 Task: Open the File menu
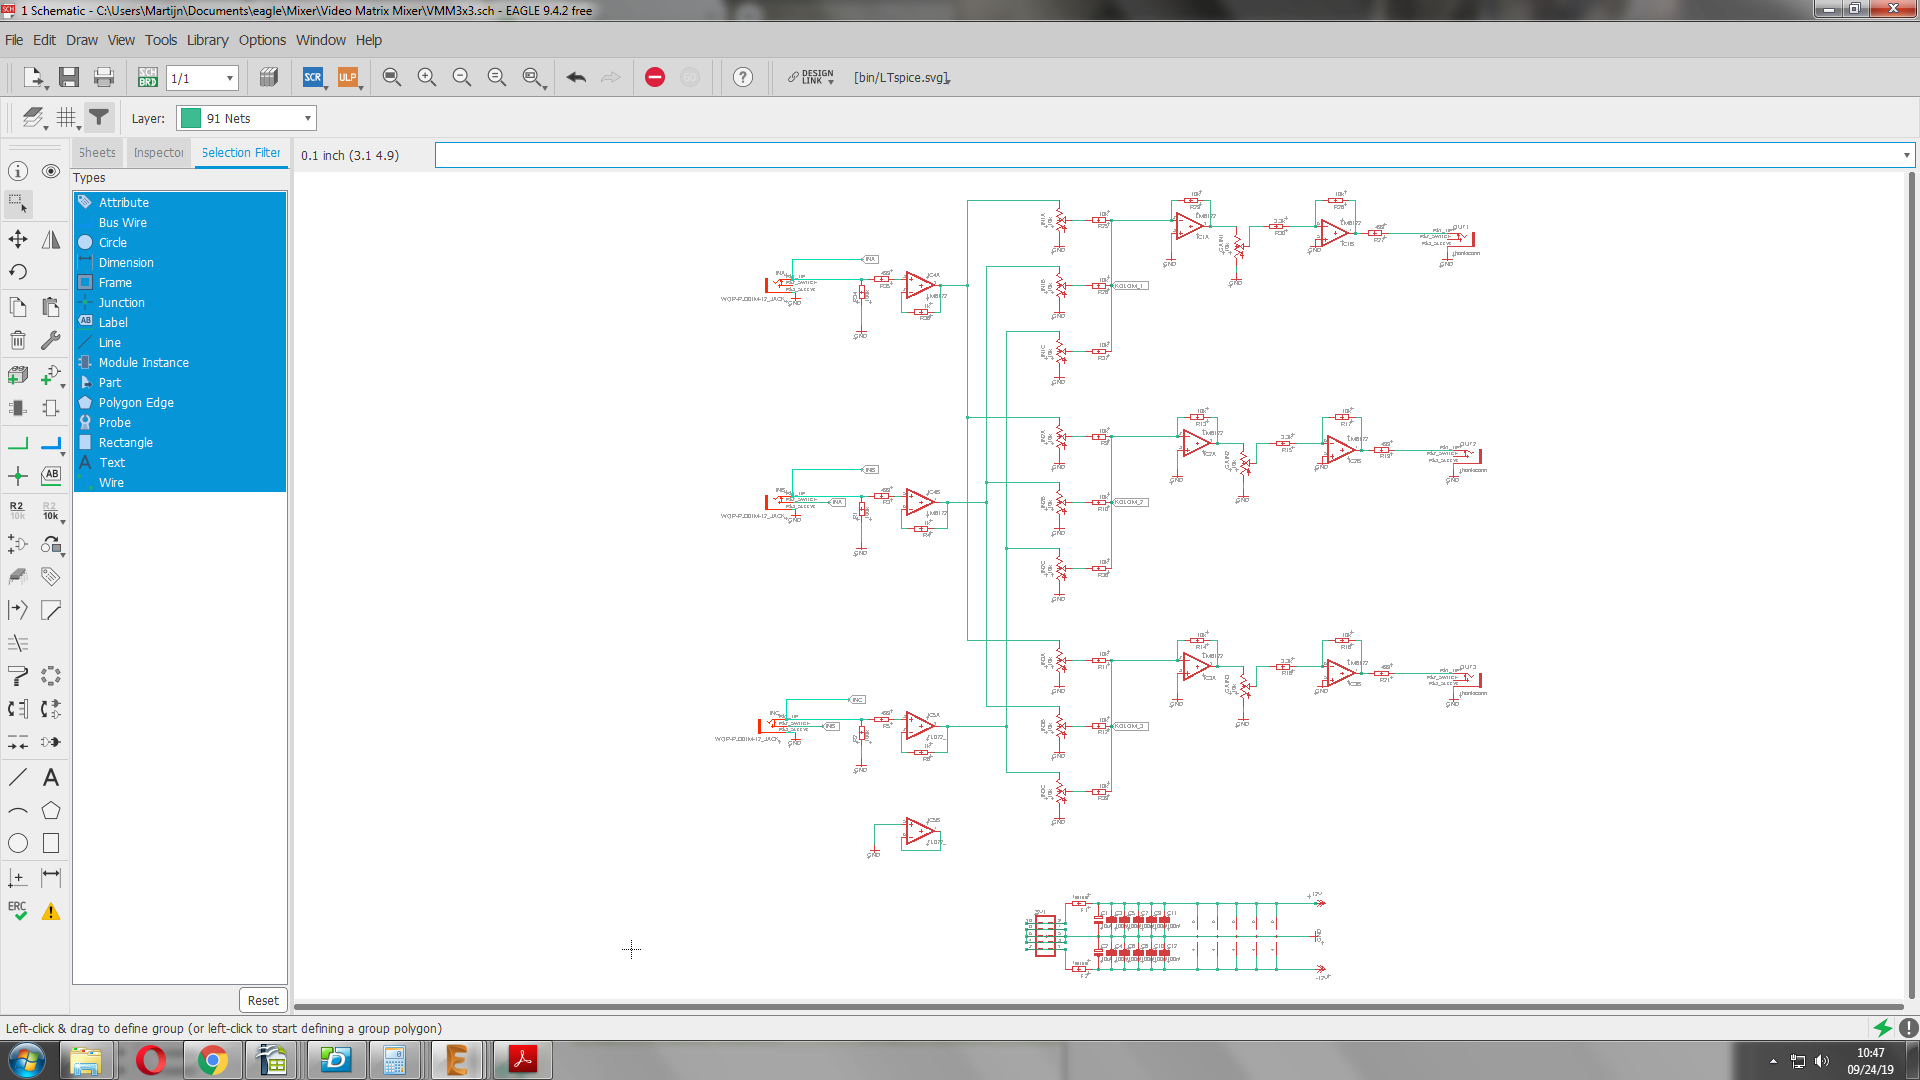[x=14, y=40]
